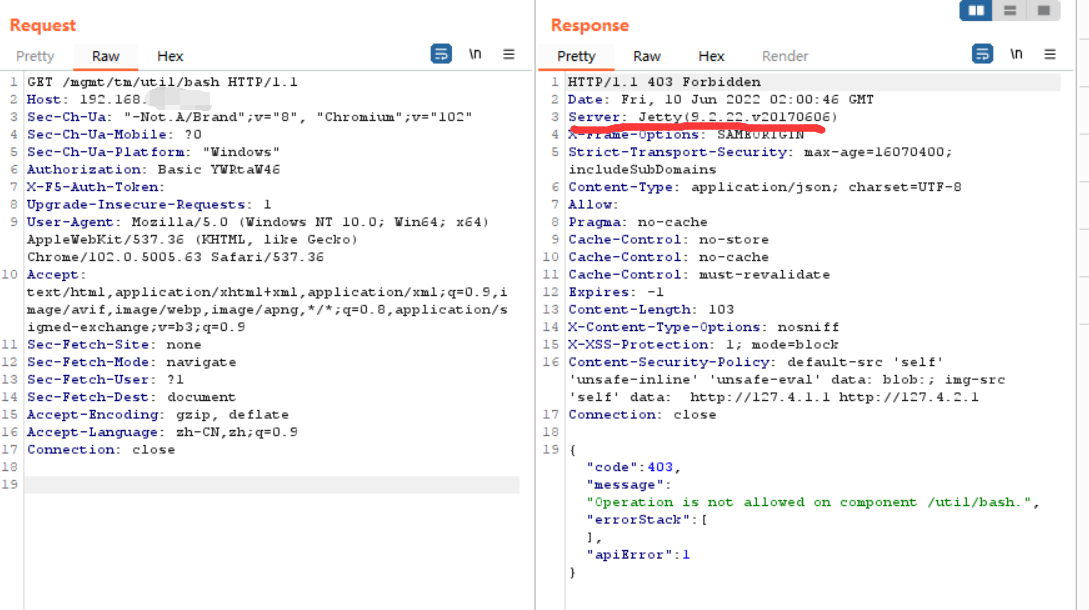1089x610 pixels.
Task: Click the underlined Jetty Server version header
Action: pyautogui.click(x=700, y=116)
